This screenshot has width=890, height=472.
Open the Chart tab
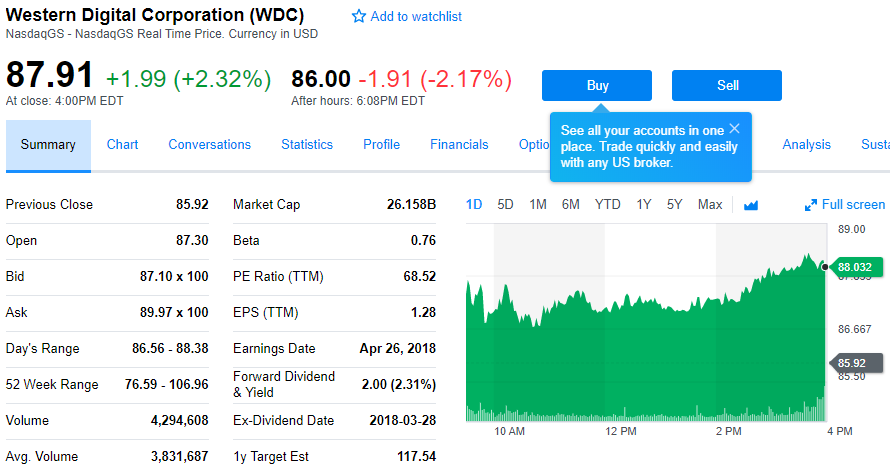(122, 145)
